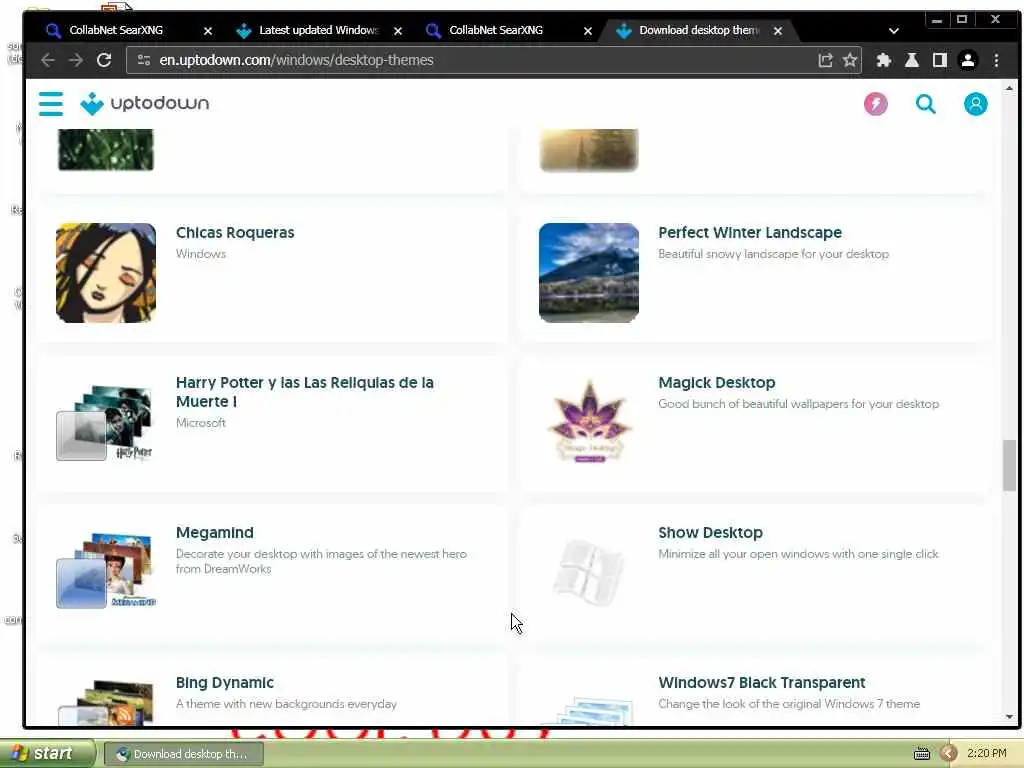The height and width of the screenshot is (768, 1024).
Task: Open the Megamind theme link
Action: point(214,533)
